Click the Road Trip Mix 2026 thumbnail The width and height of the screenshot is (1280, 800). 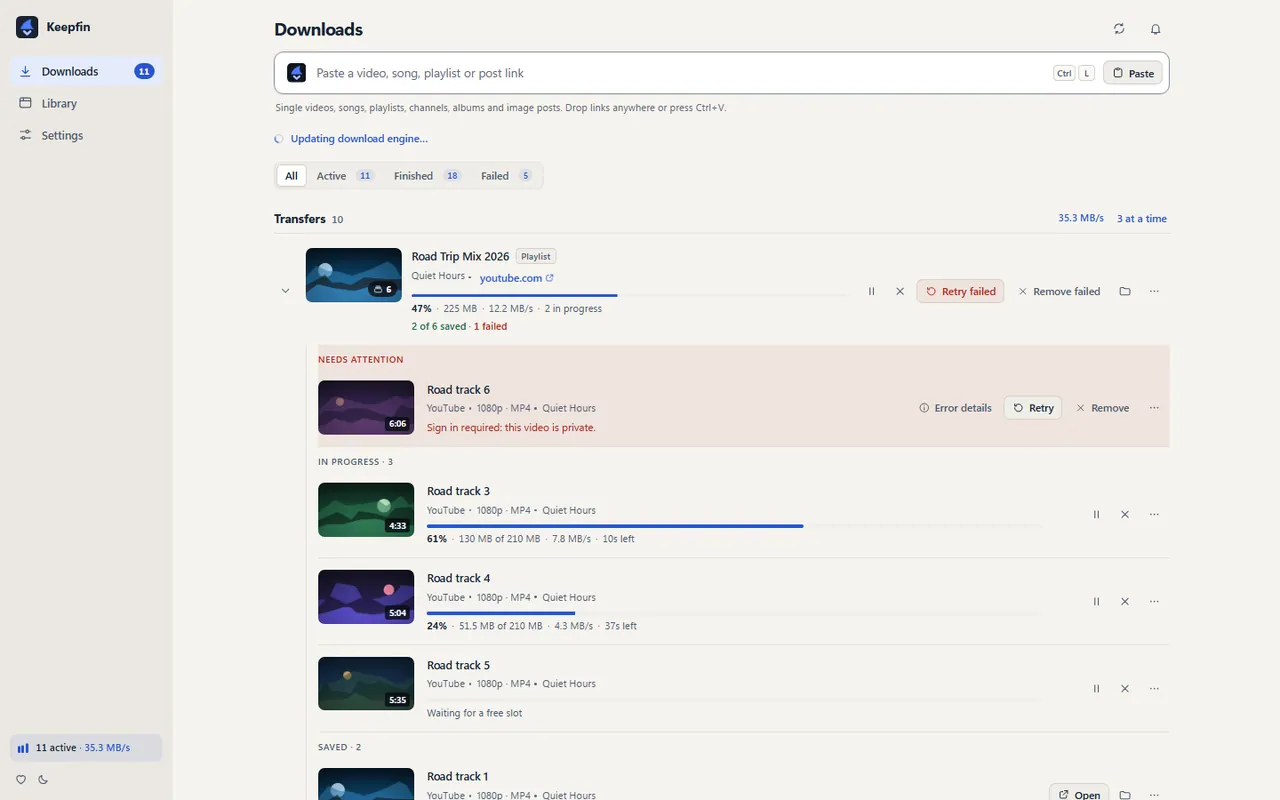(354, 275)
